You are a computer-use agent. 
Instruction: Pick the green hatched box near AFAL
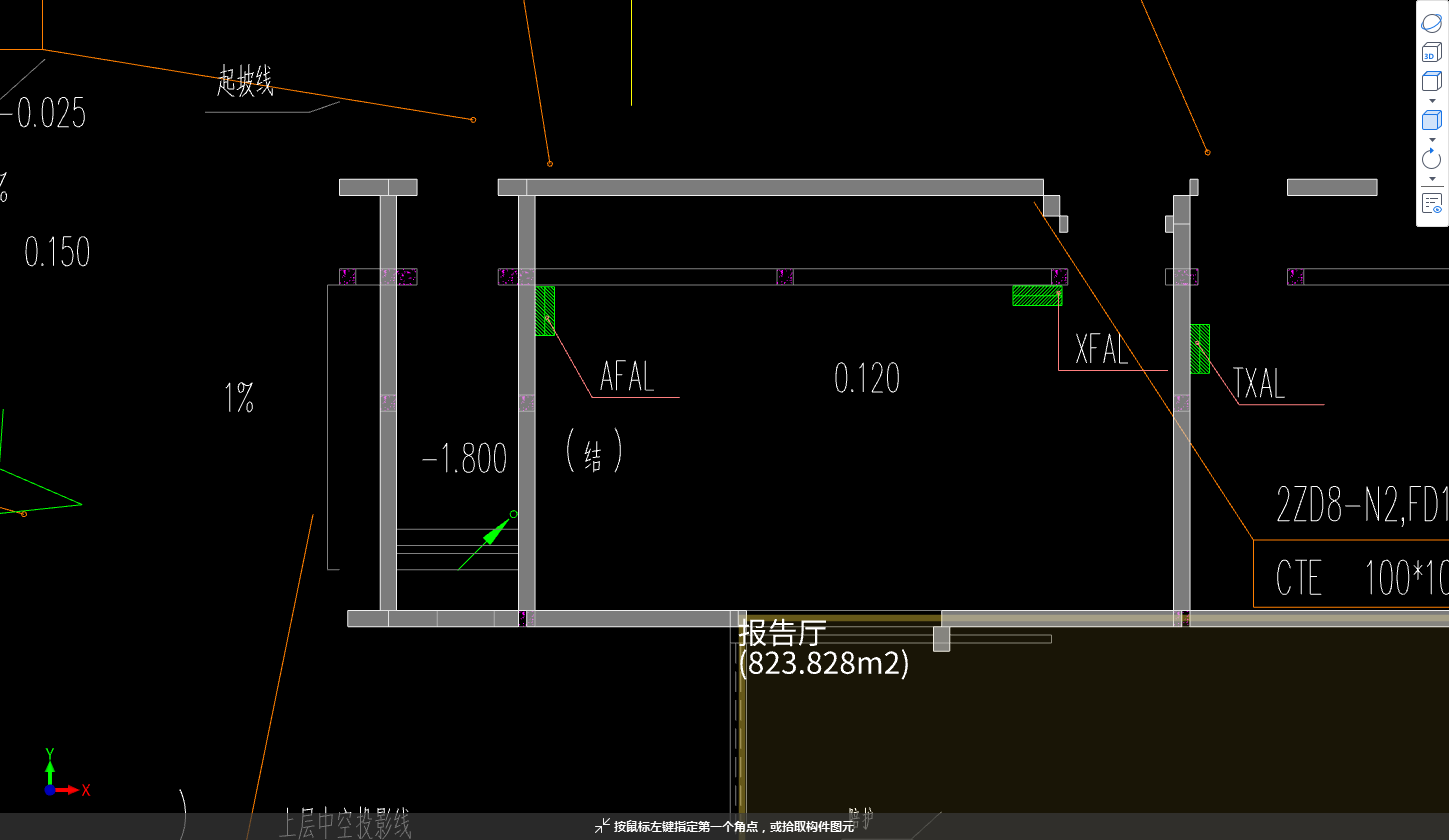[x=545, y=310]
